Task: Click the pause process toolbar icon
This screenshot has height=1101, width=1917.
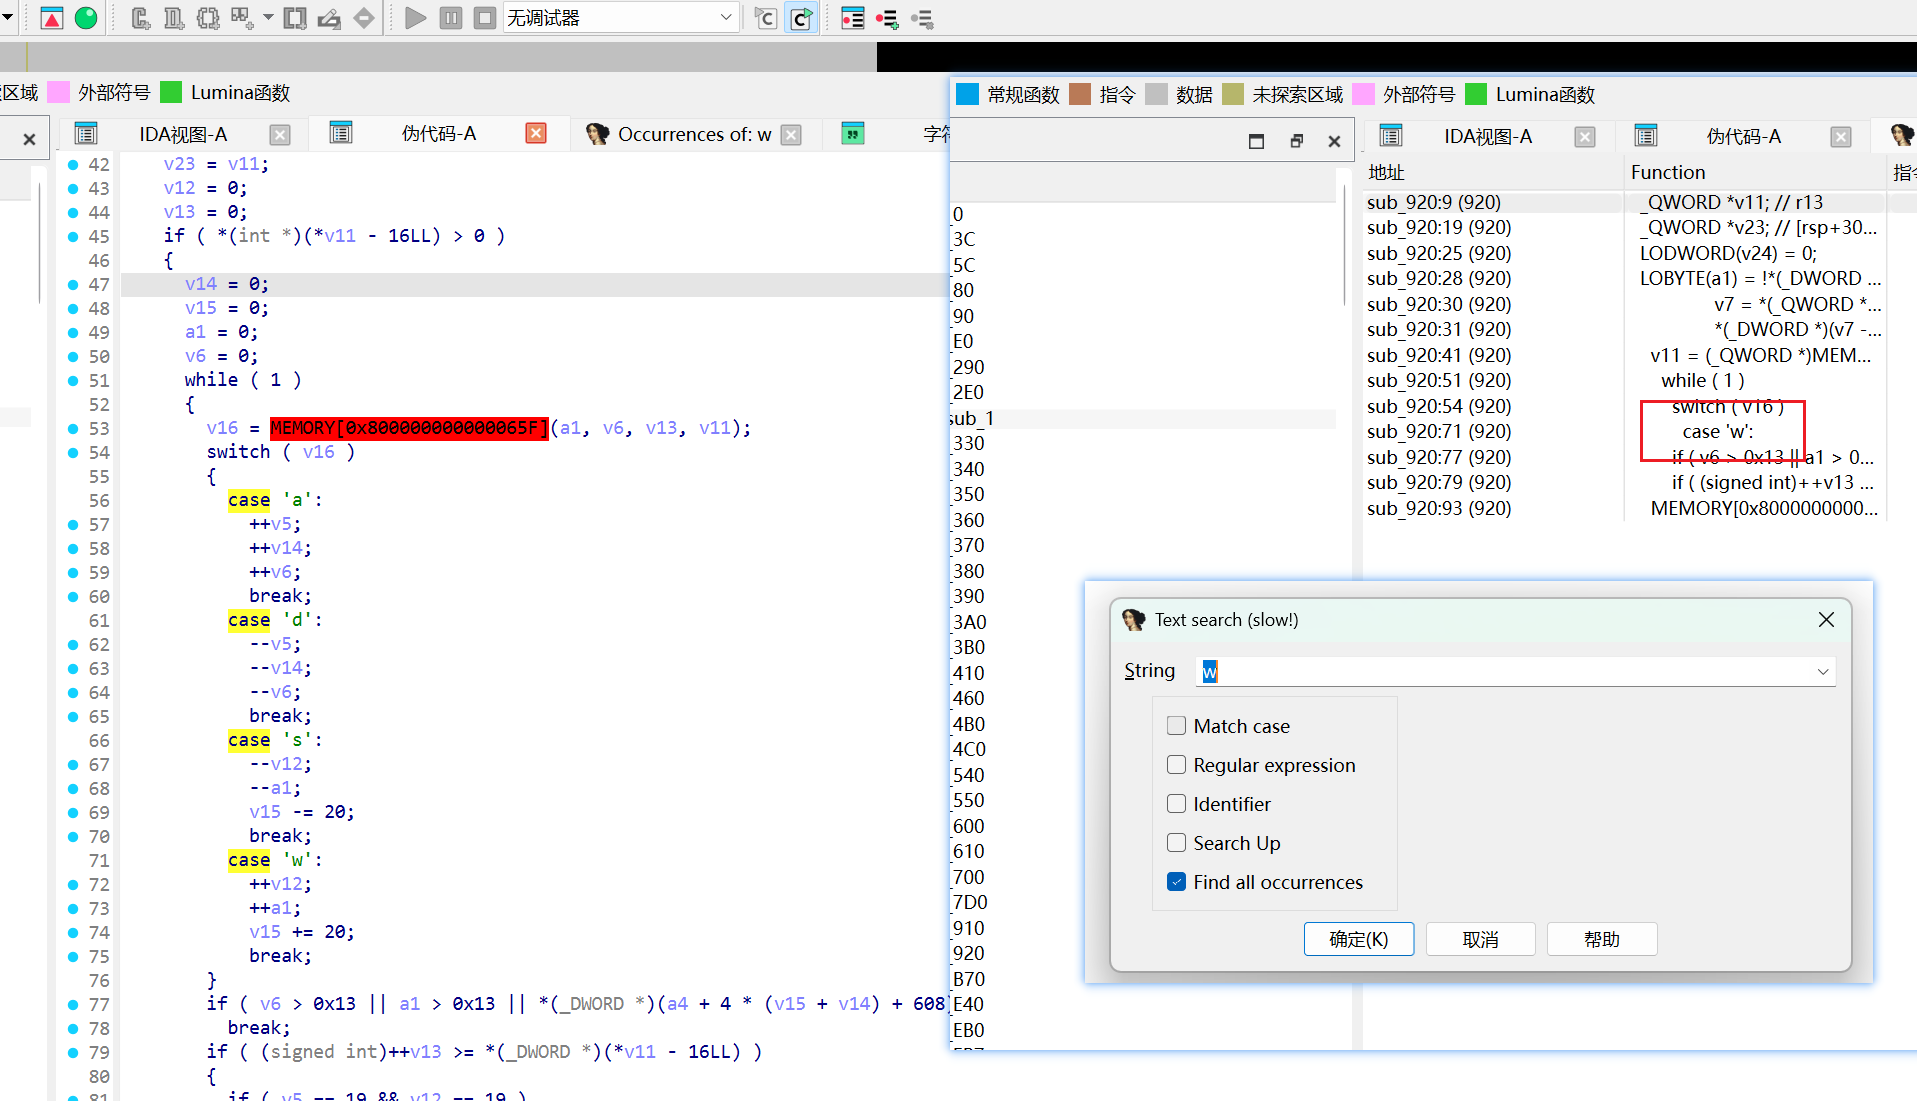Action: (451, 18)
